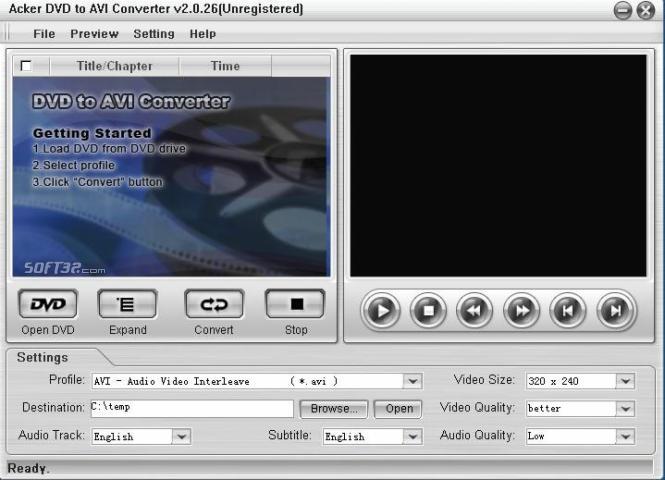Open the Setting menu
This screenshot has height=480, width=665.
point(154,33)
